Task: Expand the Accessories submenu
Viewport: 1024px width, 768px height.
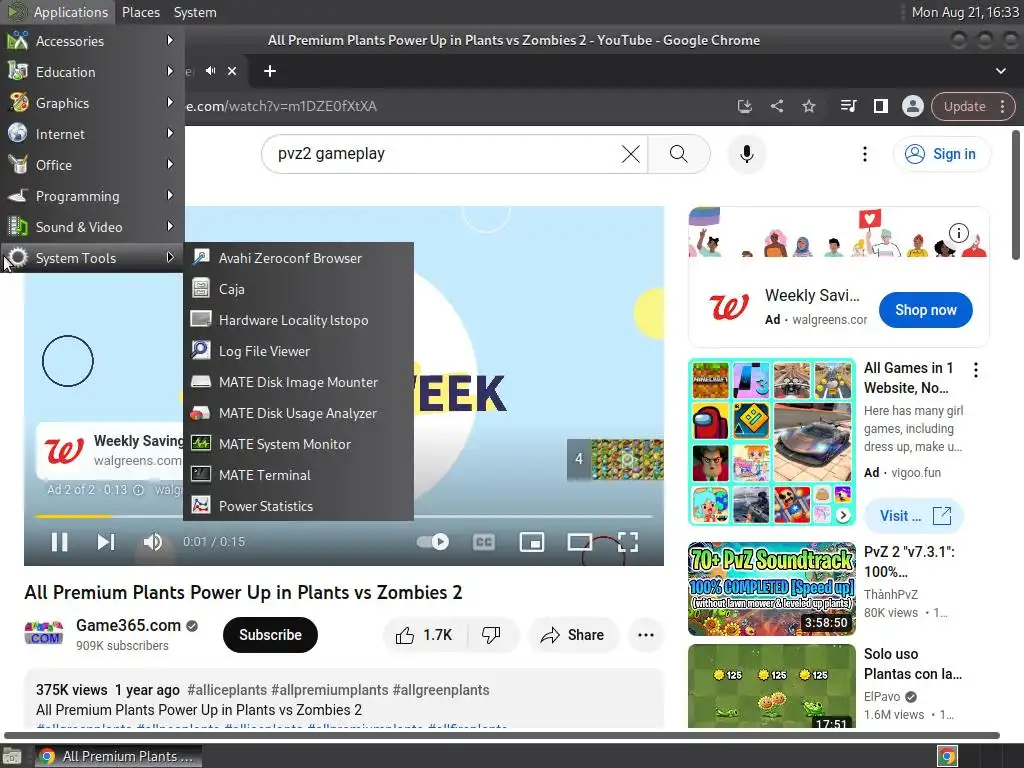Action: [x=92, y=41]
